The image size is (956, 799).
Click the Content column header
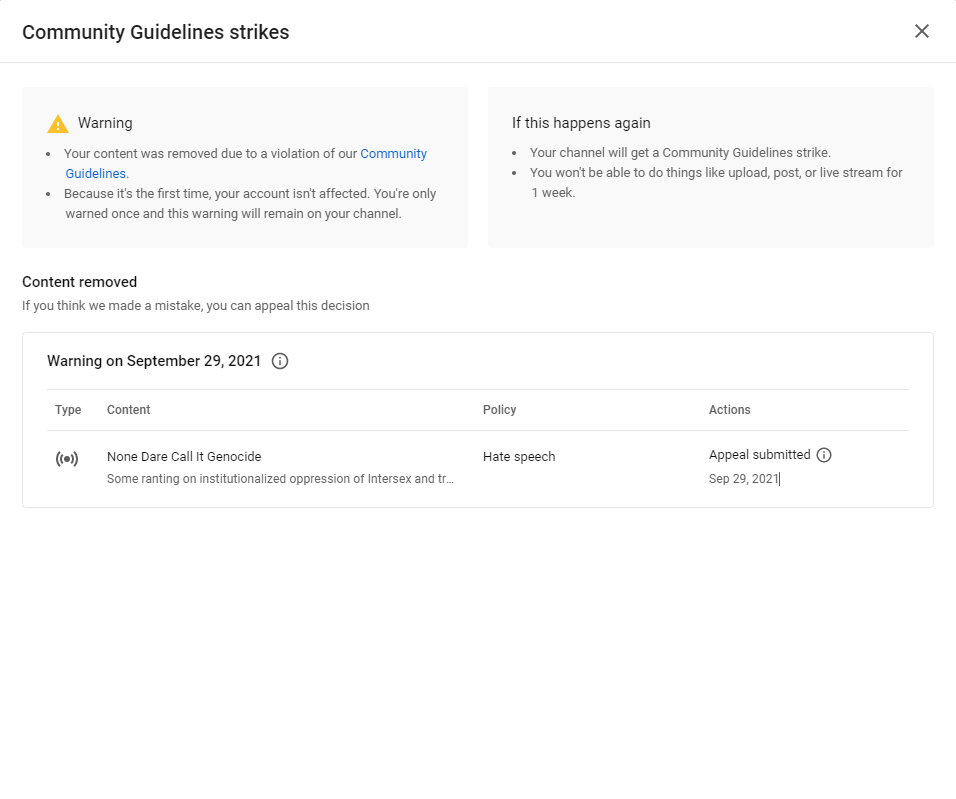[129, 410]
